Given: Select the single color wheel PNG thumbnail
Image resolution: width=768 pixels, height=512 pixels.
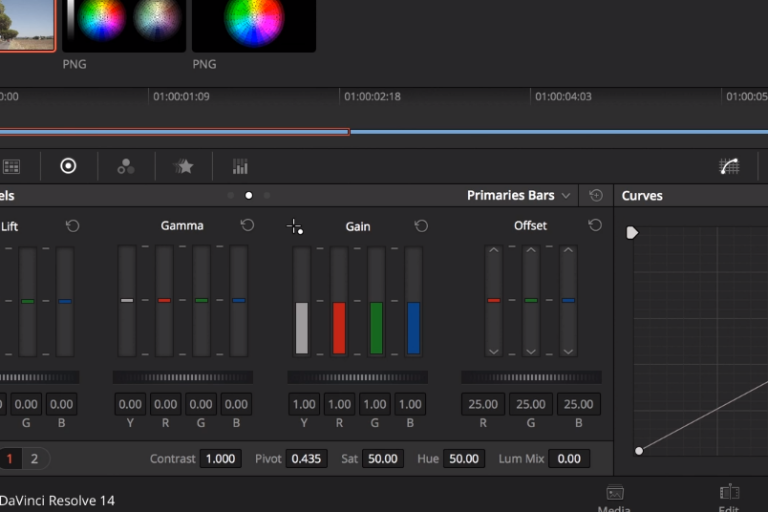Looking at the screenshot, I should (254, 24).
